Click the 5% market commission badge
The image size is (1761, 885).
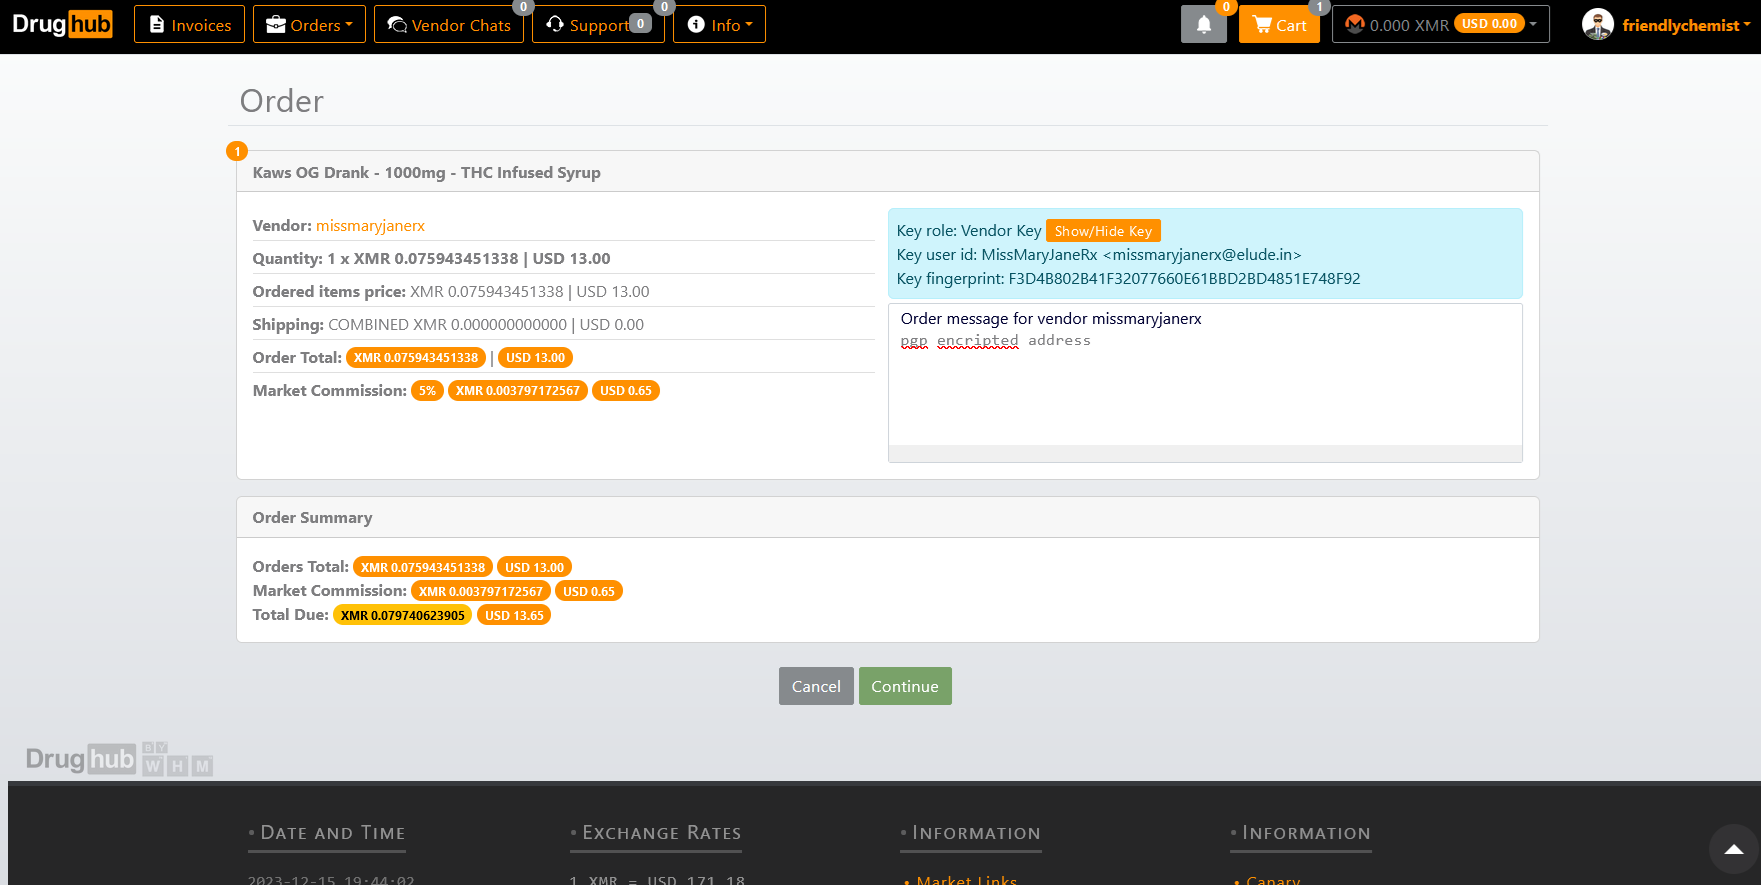point(427,391)
